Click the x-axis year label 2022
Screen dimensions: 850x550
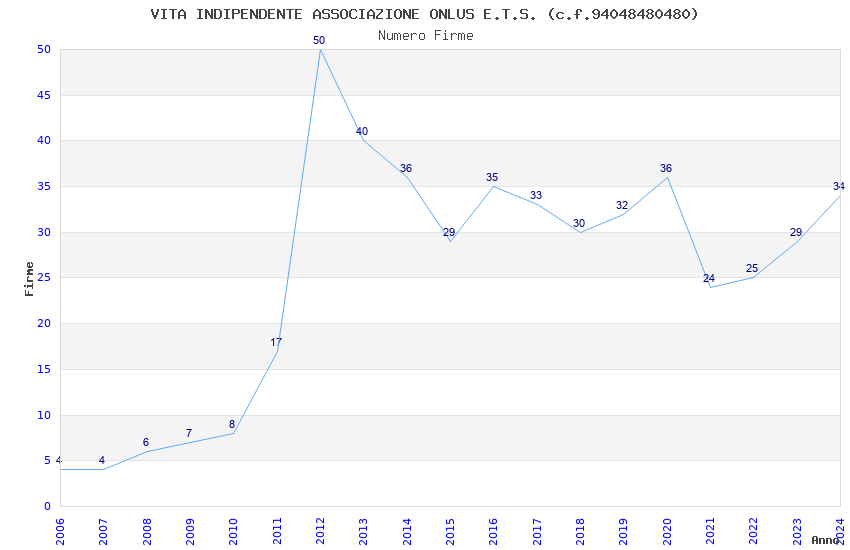(754, 531)
